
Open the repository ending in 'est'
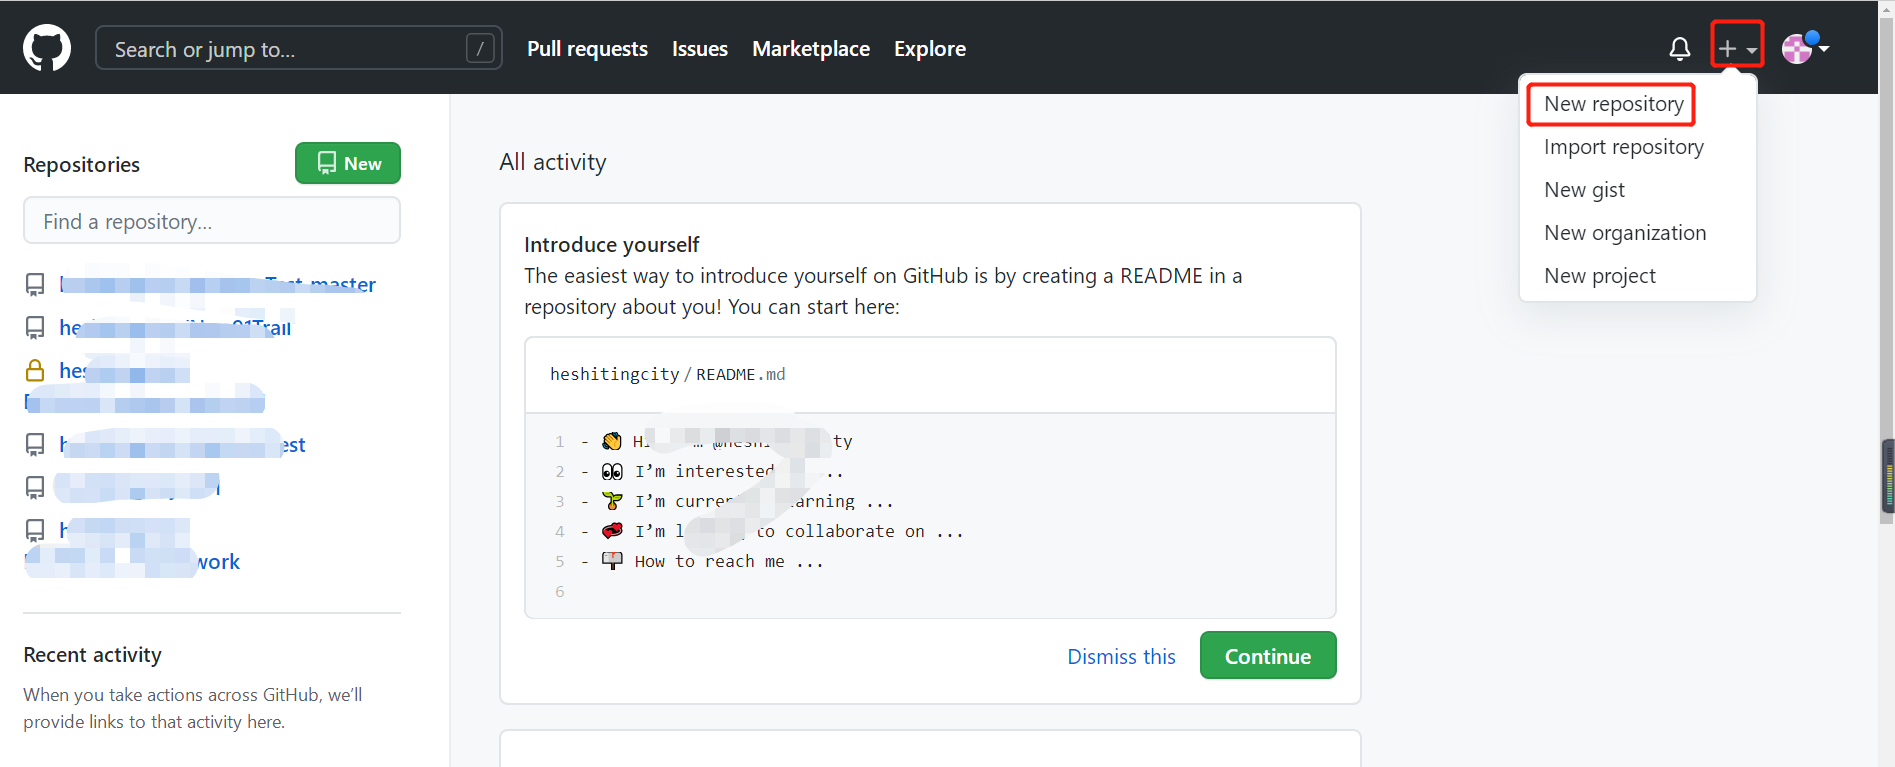[x=182, y=445]
